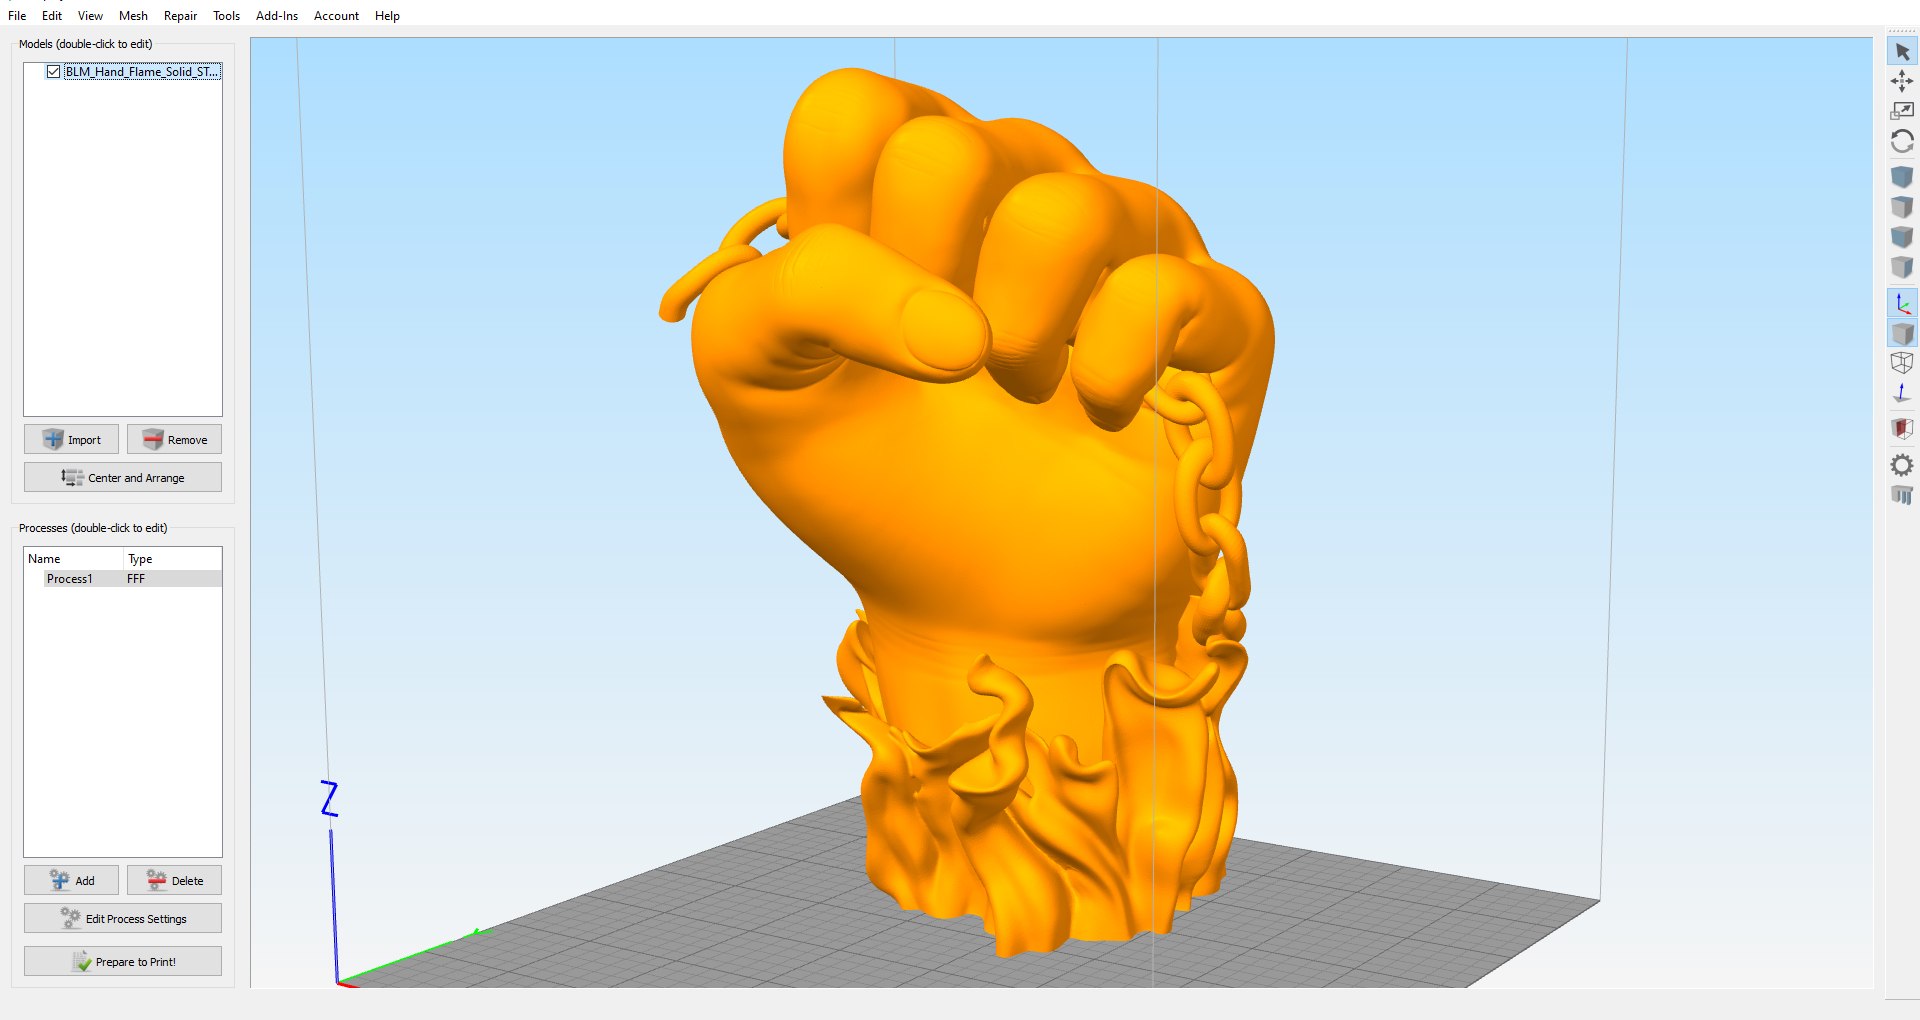The image size is (1920, 1020).
Task: Open the cross section view tool
Action: pyautogui.click(x=1902, y=429)
